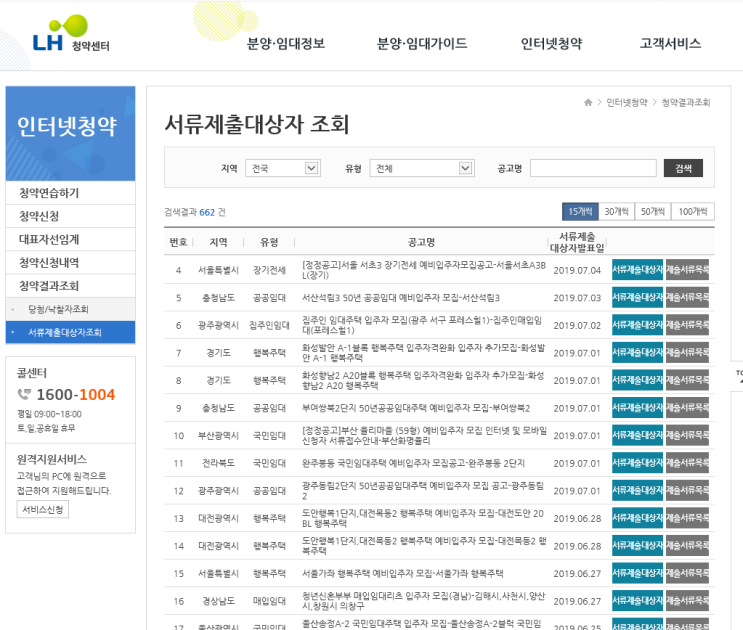Click 서류제출대상자 button for row 12 광주동림2단지
This screenshot has height=630, width=743.
pos(637,490)
